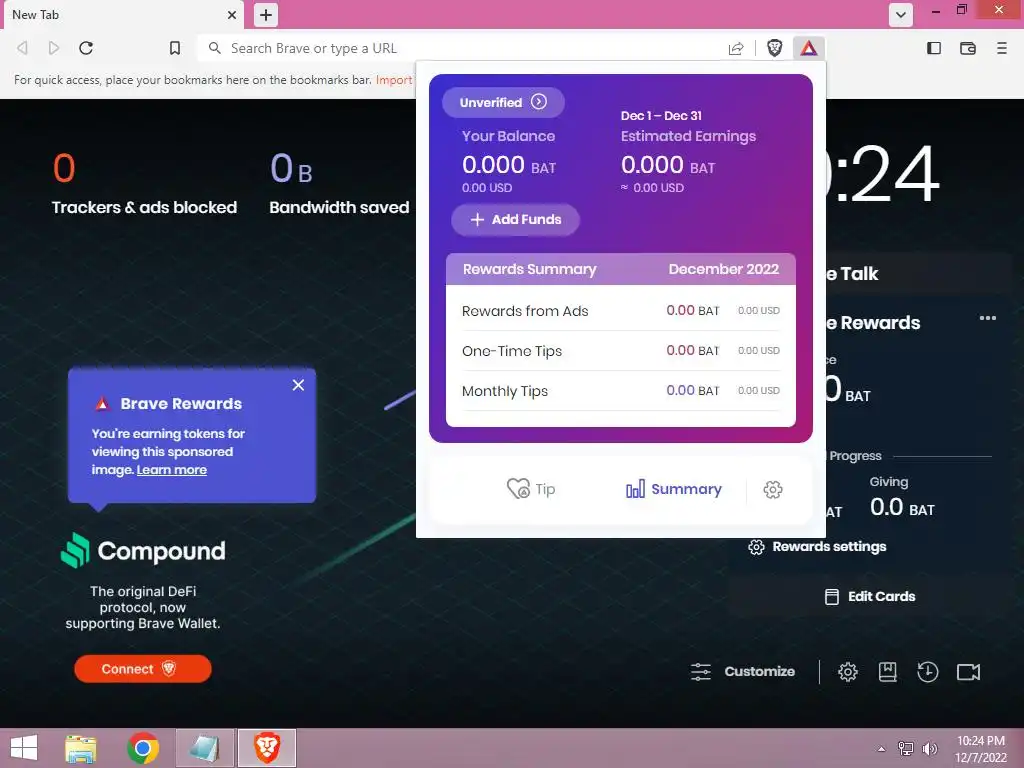The width and height of the screenshot is (1024, 768).
Task: Close the New Tab tab
Action: coord(232,15)
